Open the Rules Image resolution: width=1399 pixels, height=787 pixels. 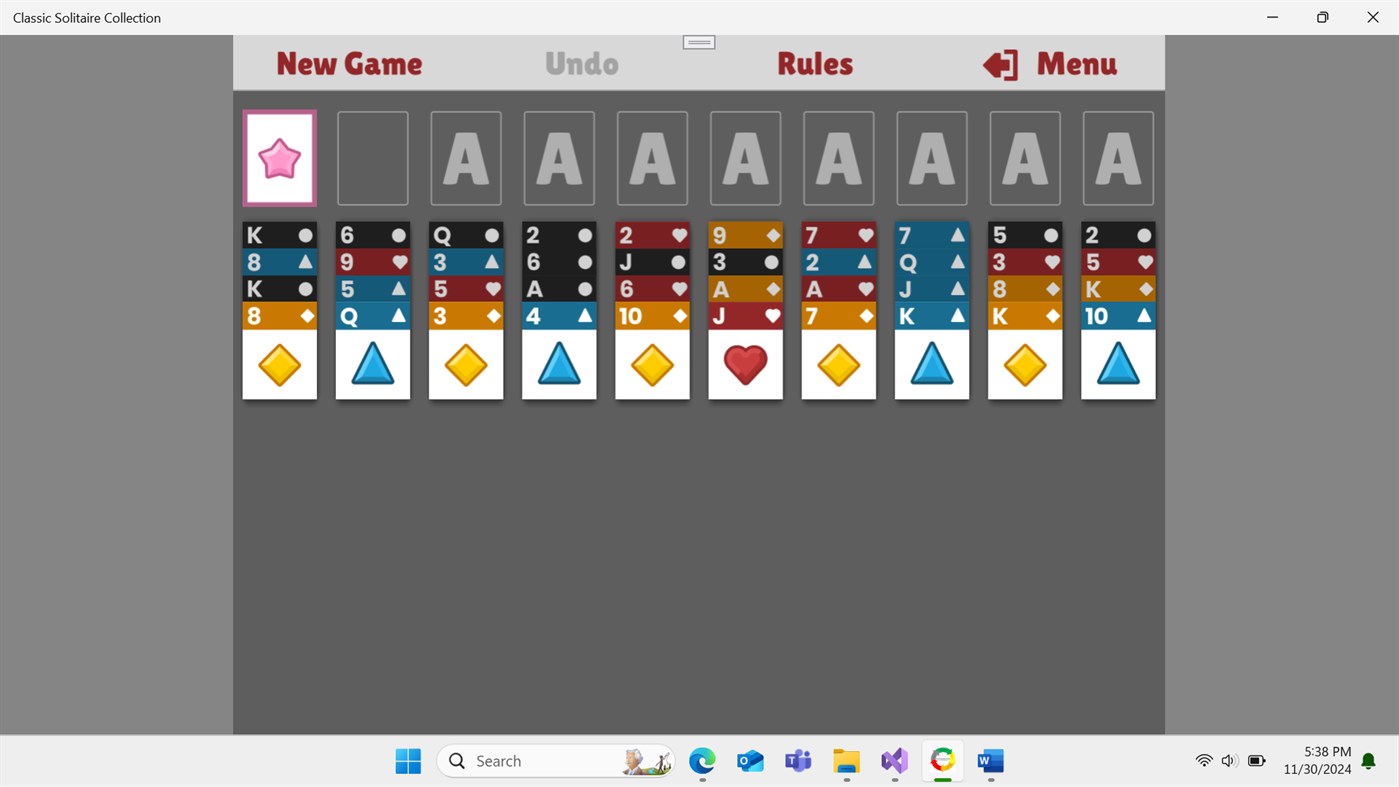click(x=815, y=62)
